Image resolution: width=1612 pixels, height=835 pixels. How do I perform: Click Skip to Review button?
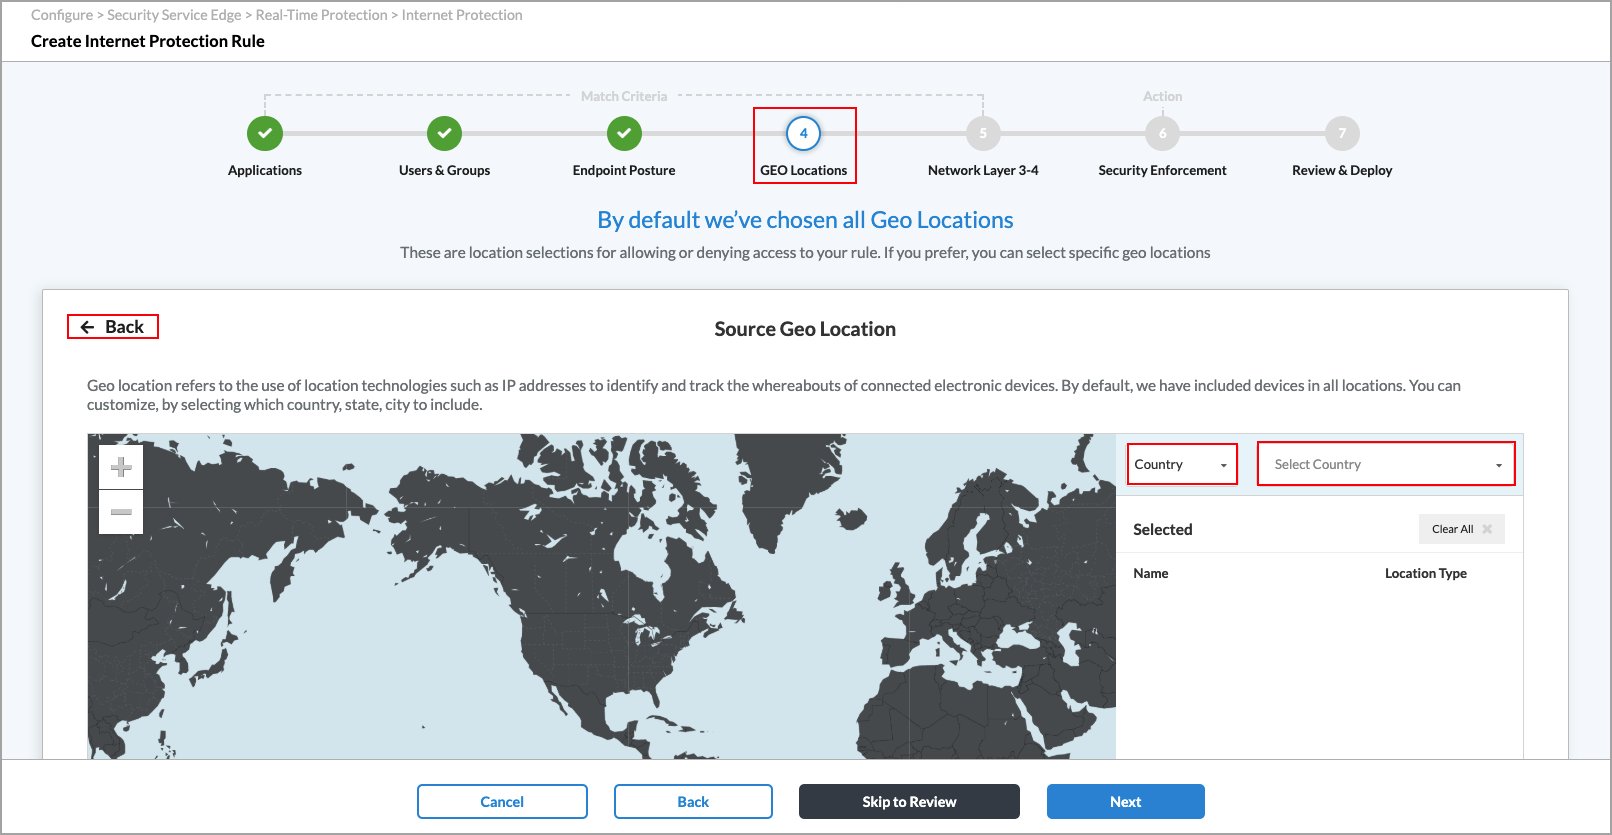[x=909, y=802]
